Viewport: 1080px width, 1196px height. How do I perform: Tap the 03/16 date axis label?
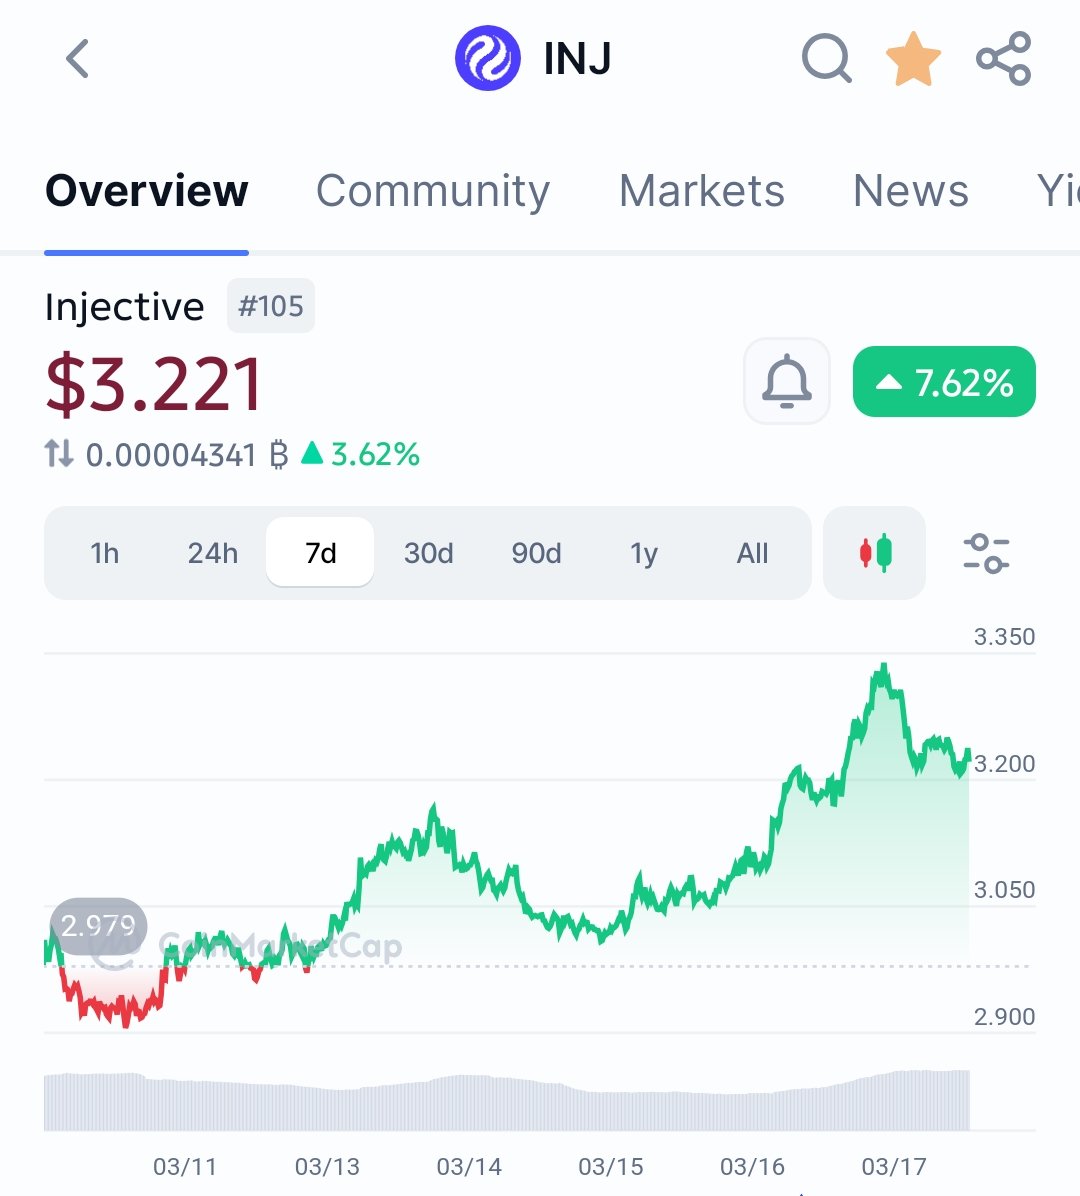tap(752, 1166)
